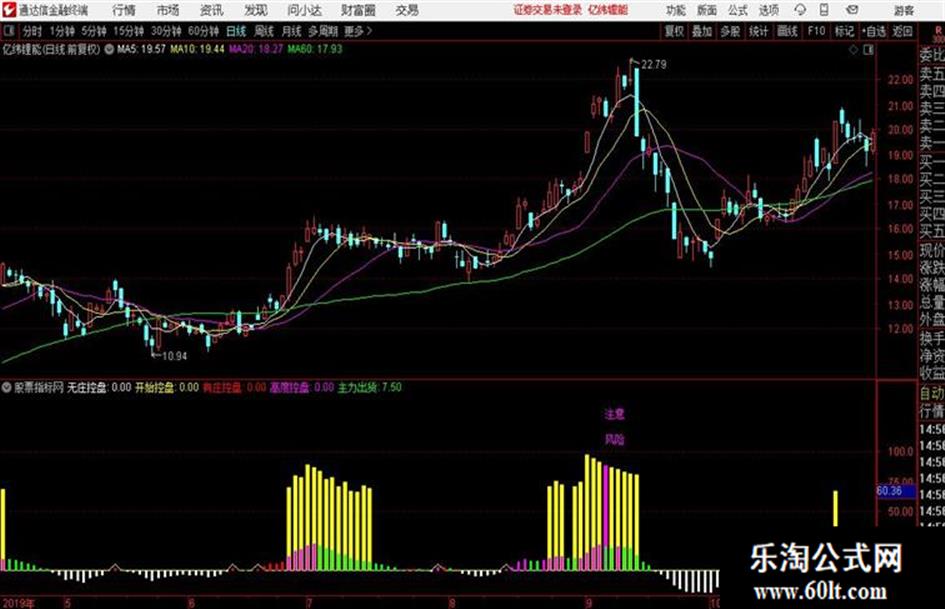Click the round icon before 股票指标网
Screen dimensions: 945x609
7,387
